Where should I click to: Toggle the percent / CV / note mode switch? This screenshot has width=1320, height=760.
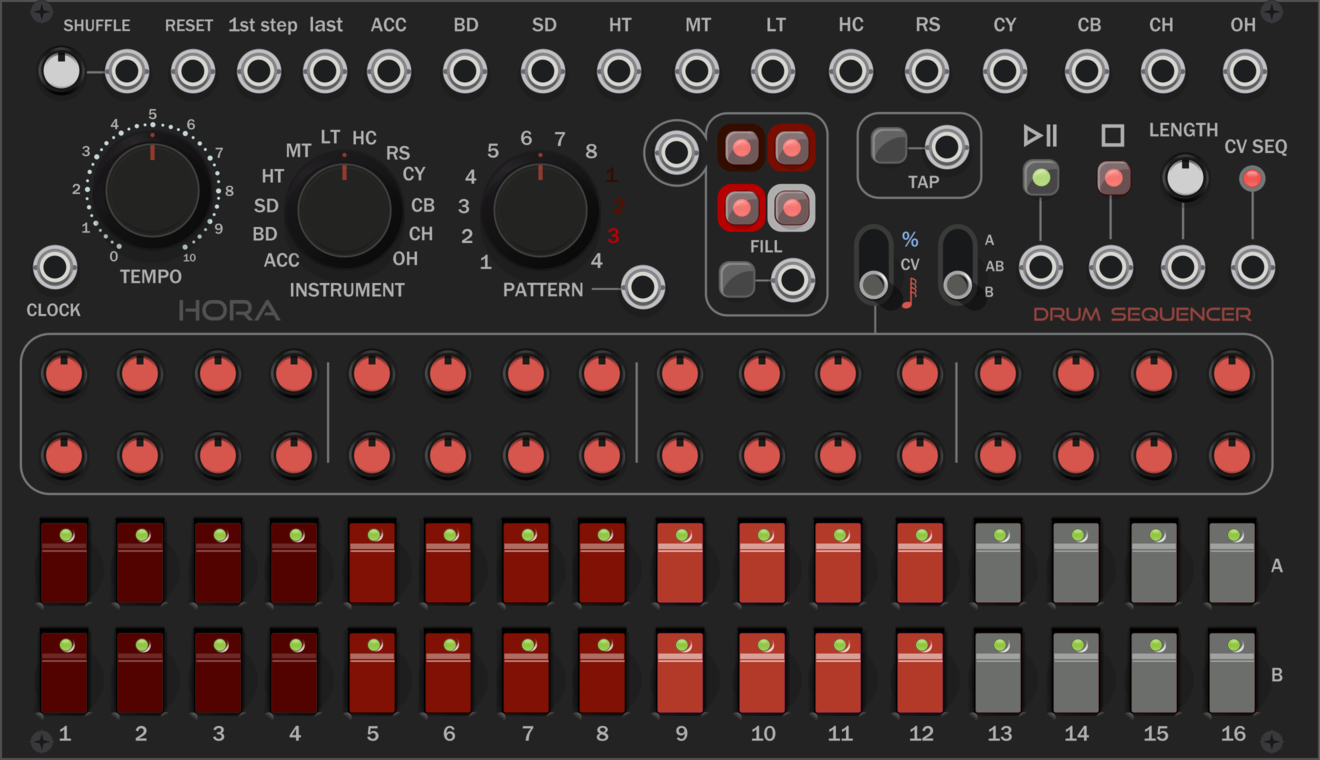875,266
